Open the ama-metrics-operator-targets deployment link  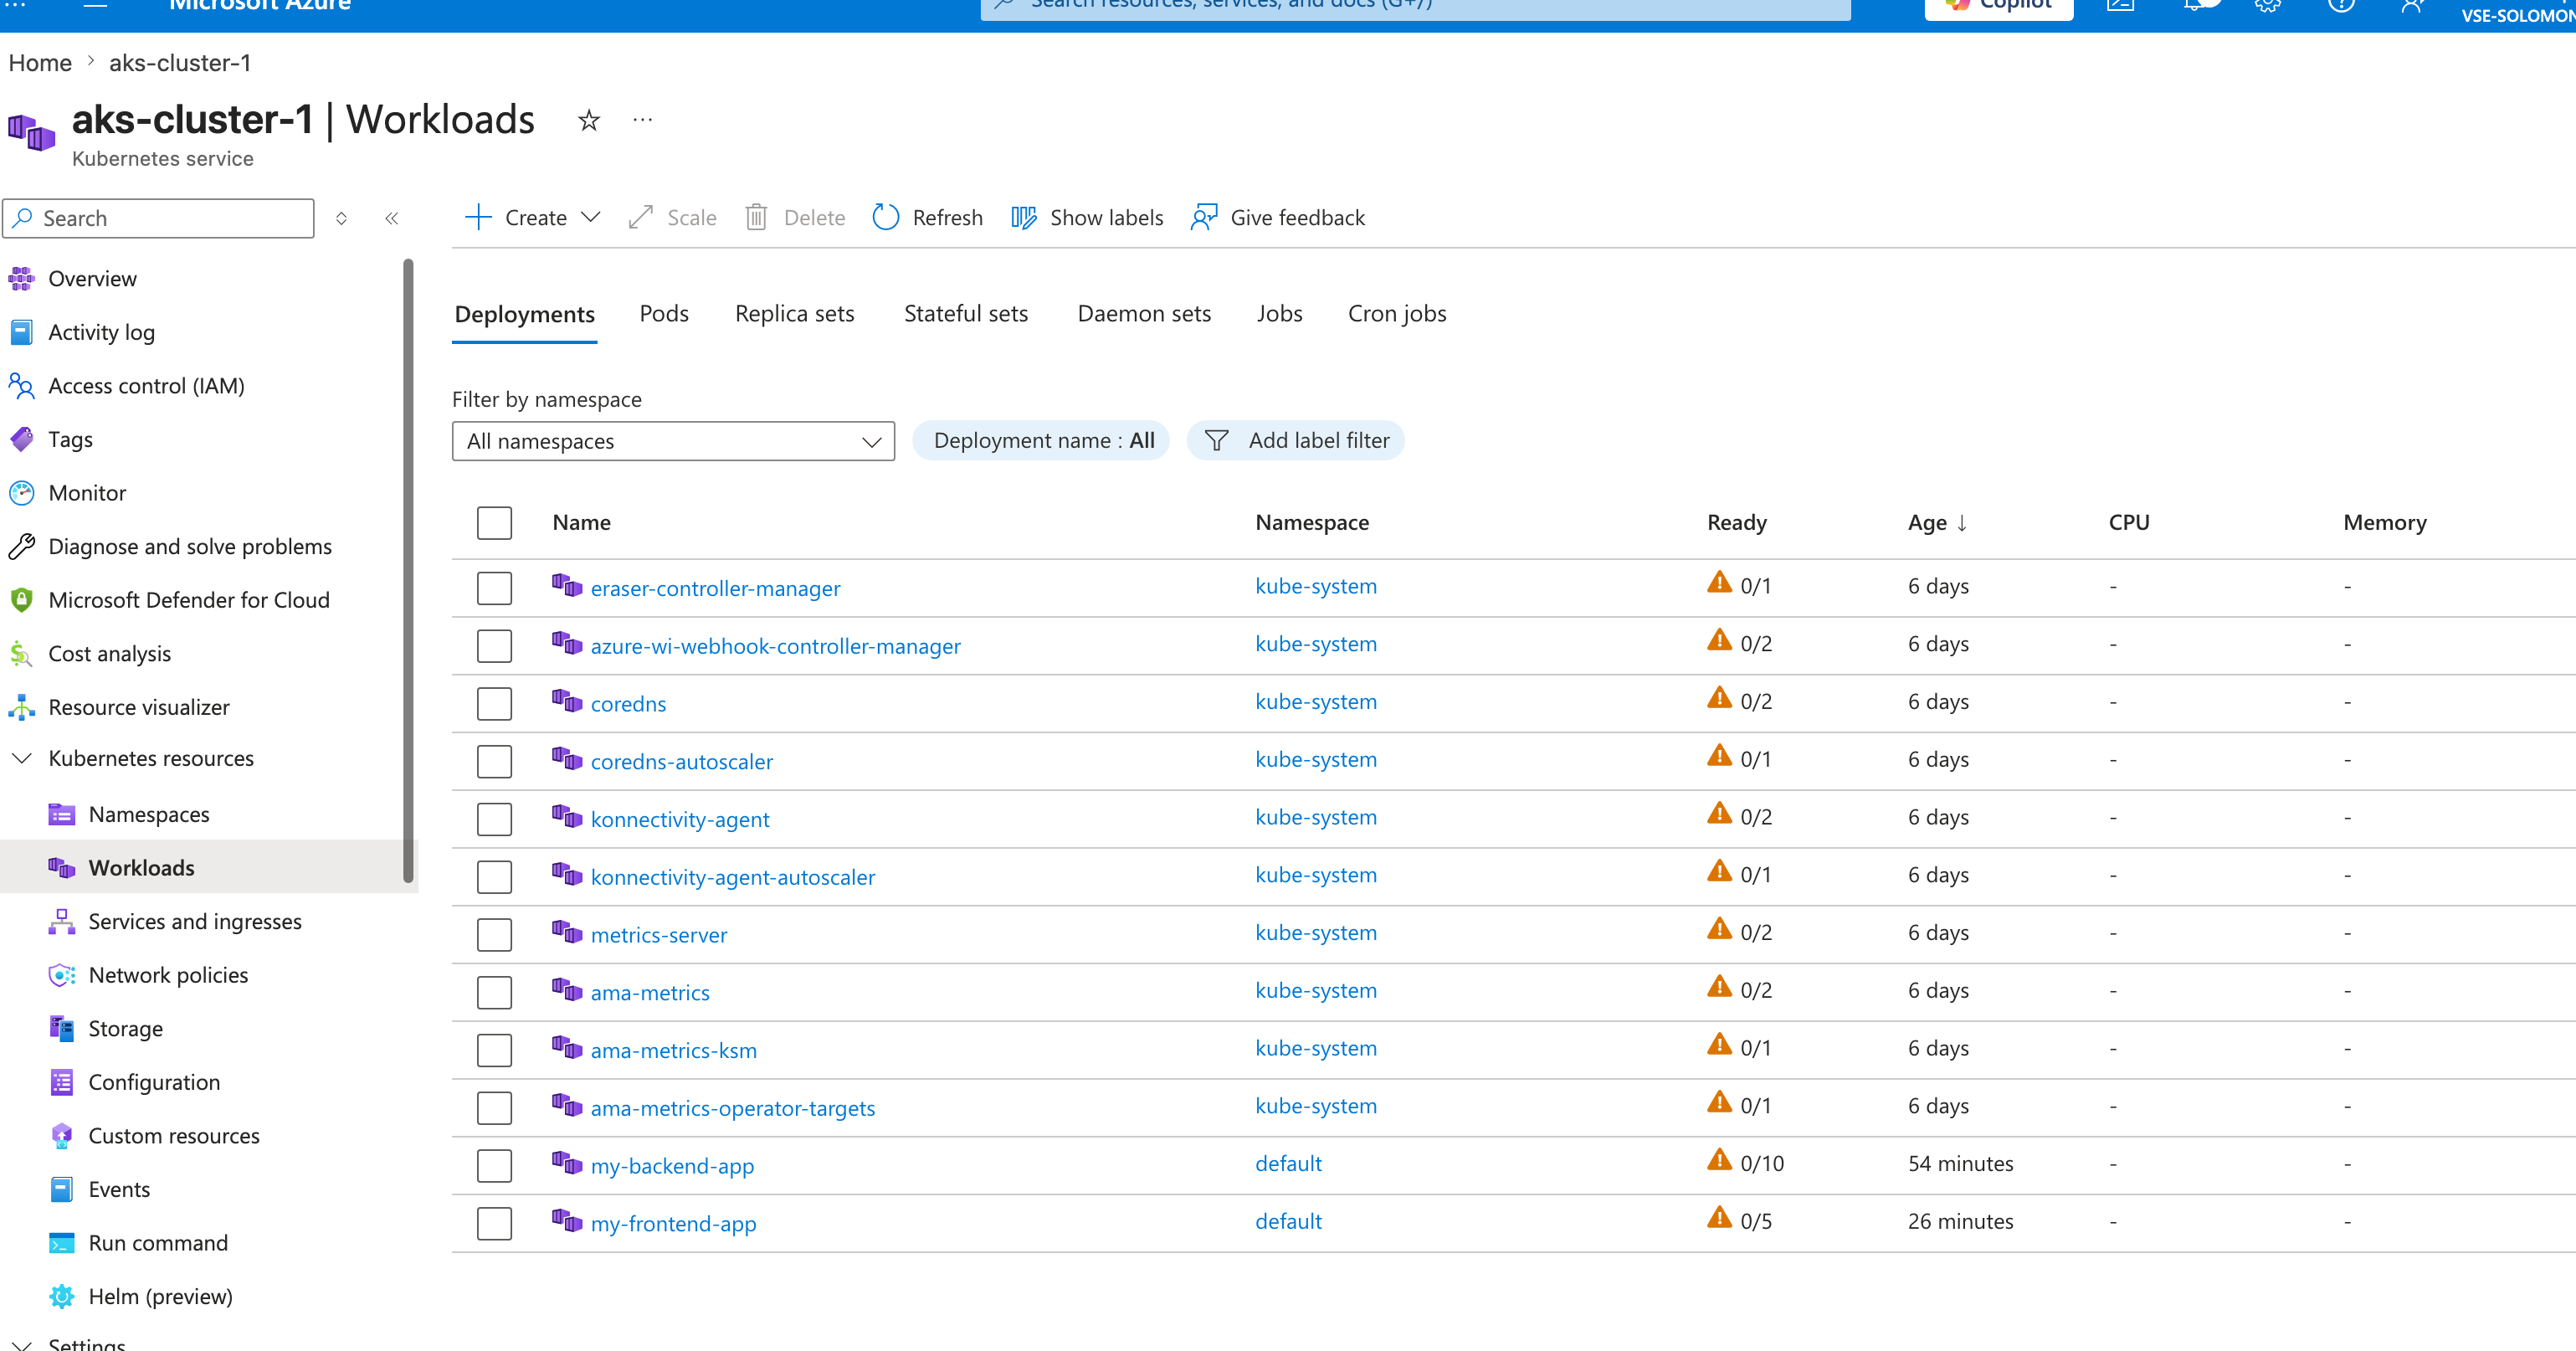(733, 1108)
